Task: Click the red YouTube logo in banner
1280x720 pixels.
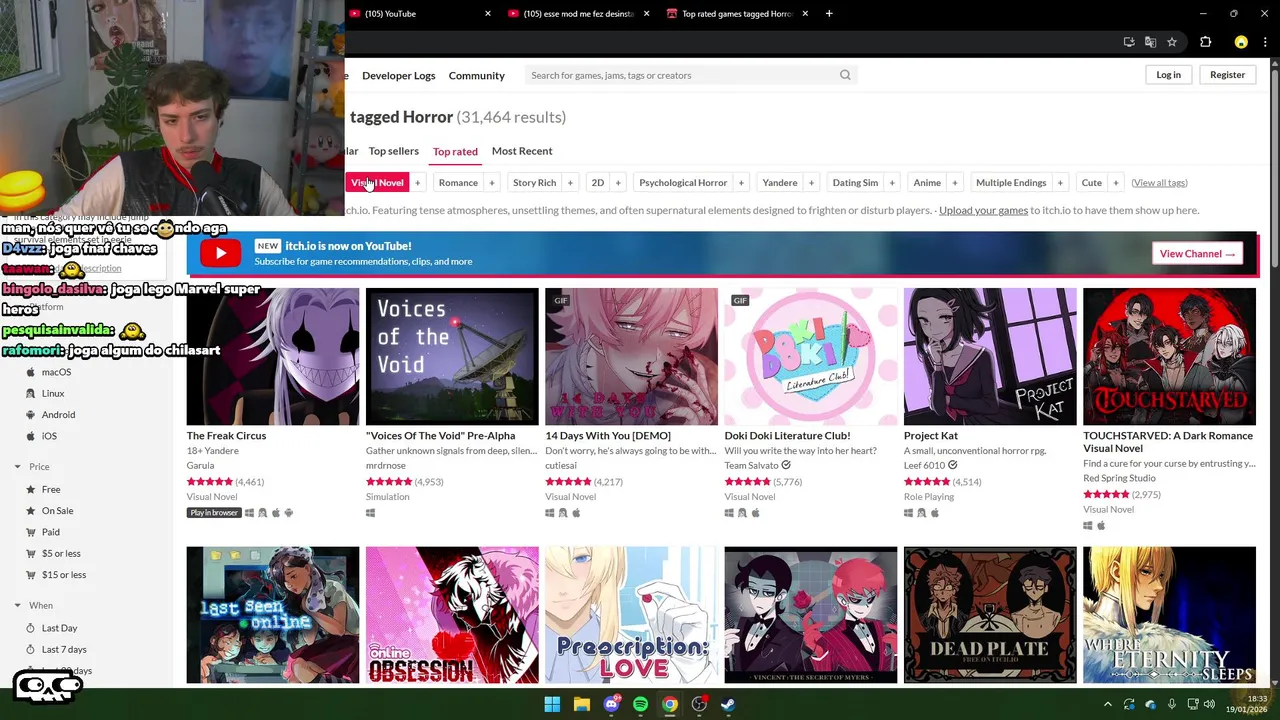Action: pyautogui.click(x=221, y=253)
